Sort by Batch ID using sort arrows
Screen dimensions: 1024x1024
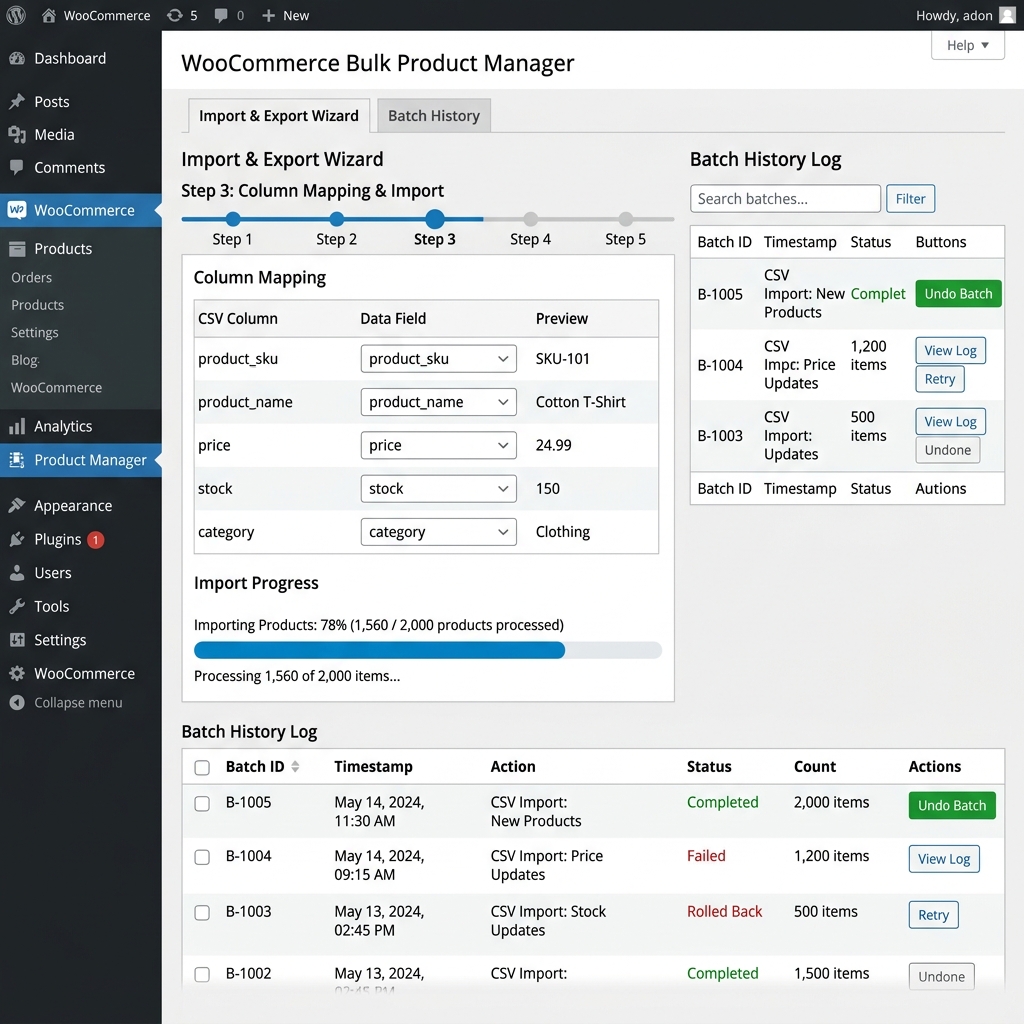[295, 767]
